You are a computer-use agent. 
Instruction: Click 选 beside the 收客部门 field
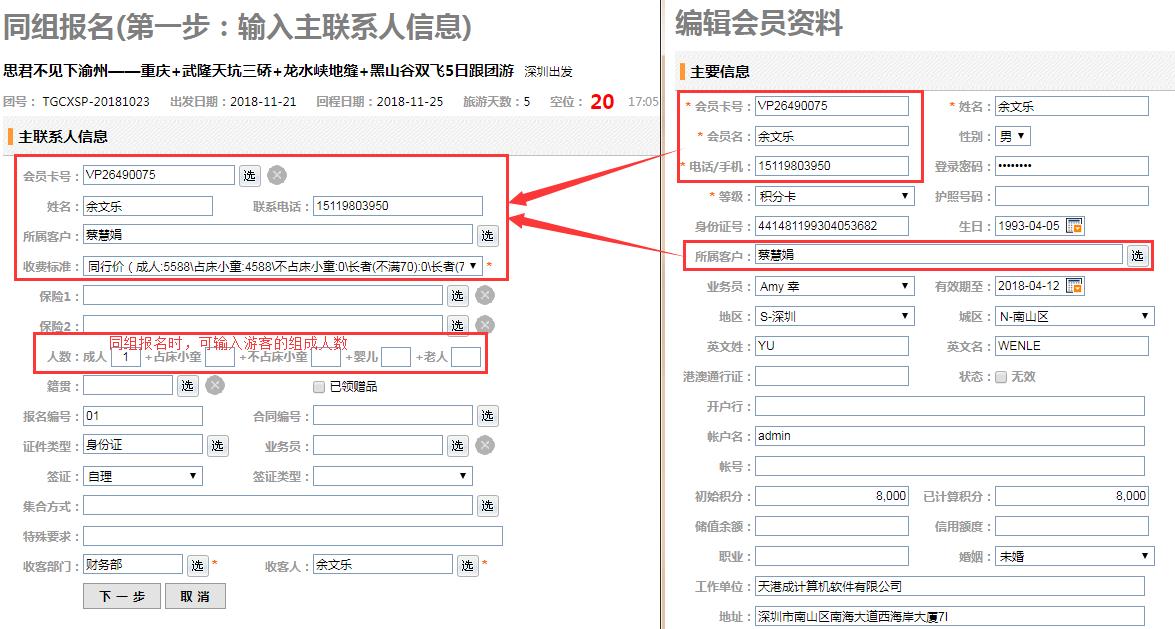197,565
